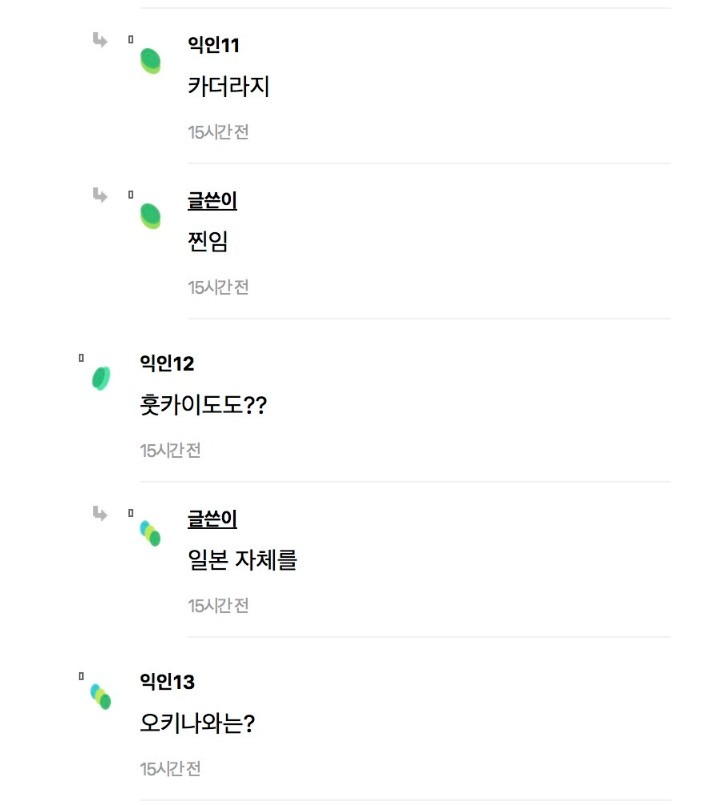Click the green avatar next to '찐임' reply
This screenshot has height=805, width=719.
point(150,216)
